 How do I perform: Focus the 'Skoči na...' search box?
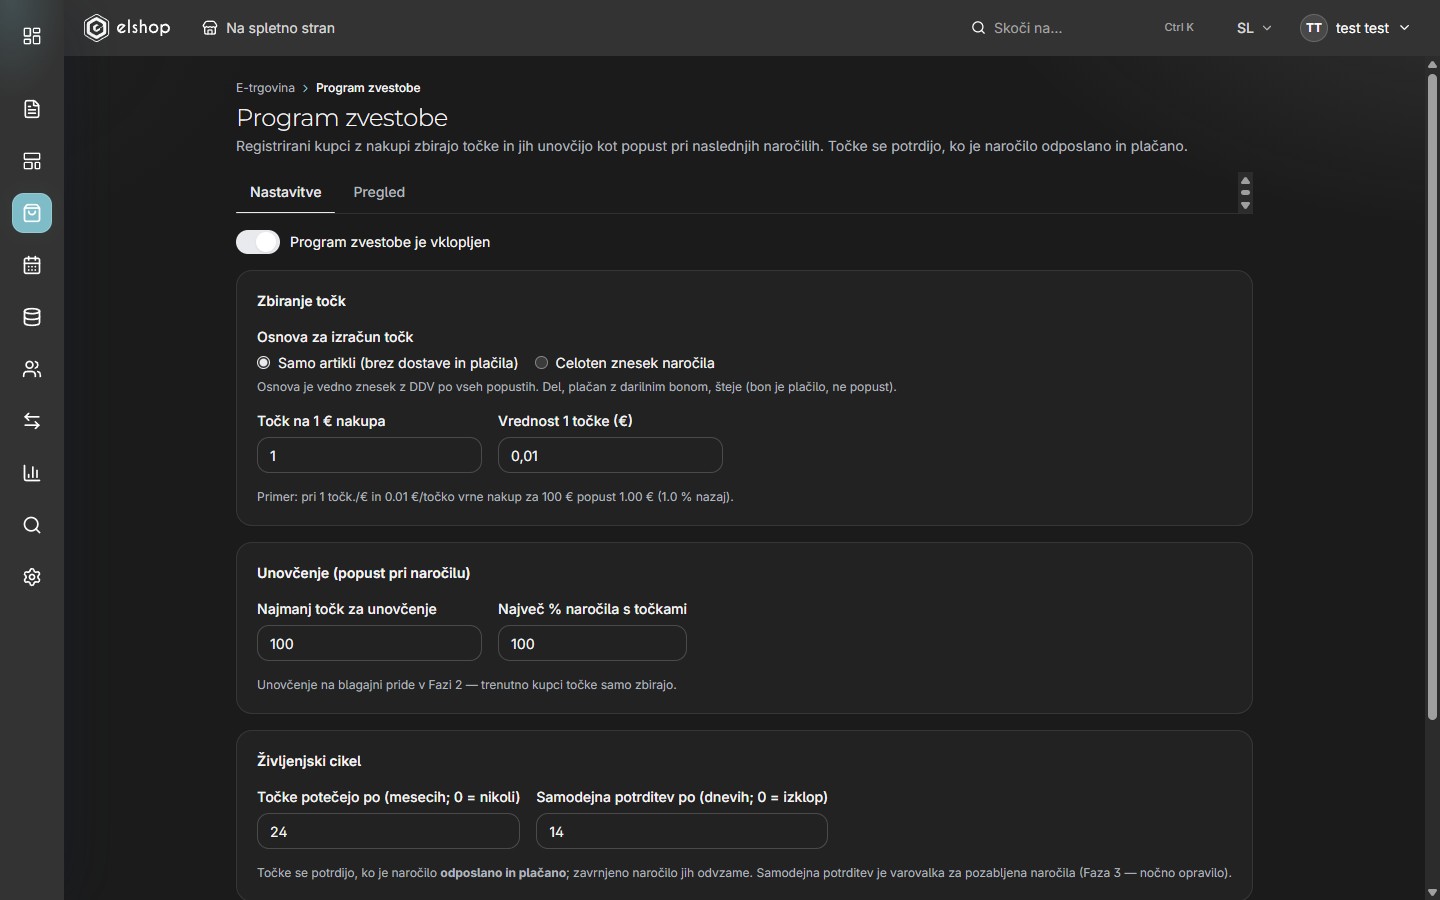pos(1083,28)
